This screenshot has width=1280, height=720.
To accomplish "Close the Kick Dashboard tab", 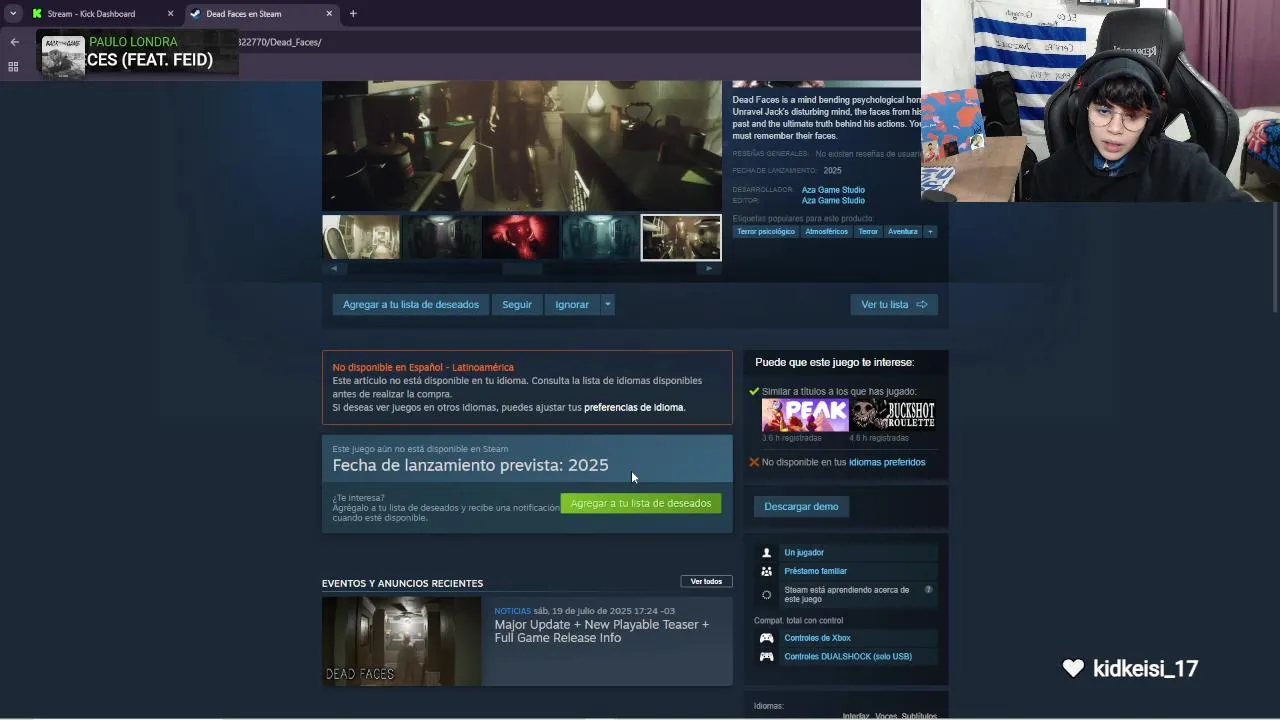I will (x=170, y=14).
